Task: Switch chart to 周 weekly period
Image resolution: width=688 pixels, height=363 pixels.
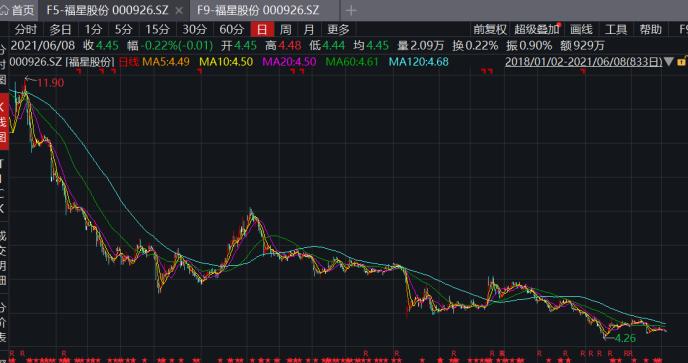Action: click(285, 29)
